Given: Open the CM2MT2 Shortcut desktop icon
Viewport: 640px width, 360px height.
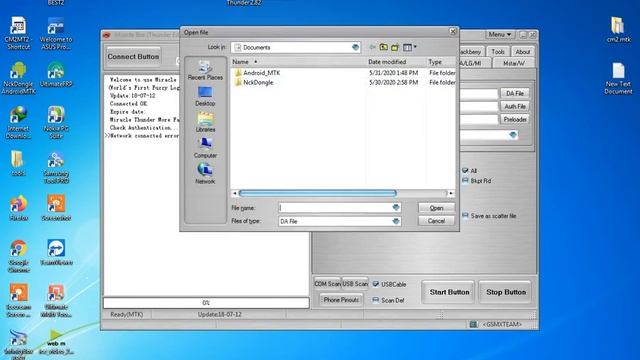Looking at the screenshot, I should [18, 33].
